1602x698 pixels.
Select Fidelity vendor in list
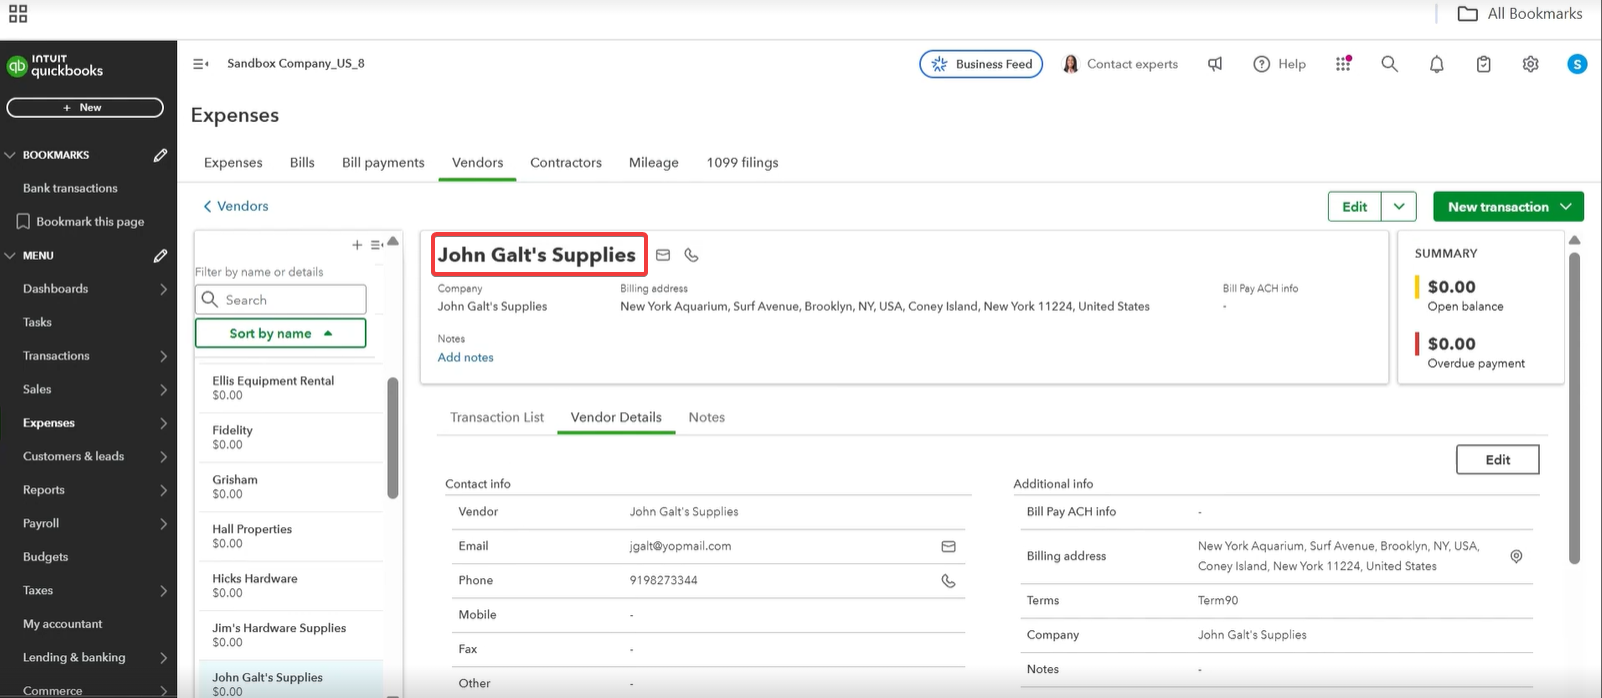290,437
